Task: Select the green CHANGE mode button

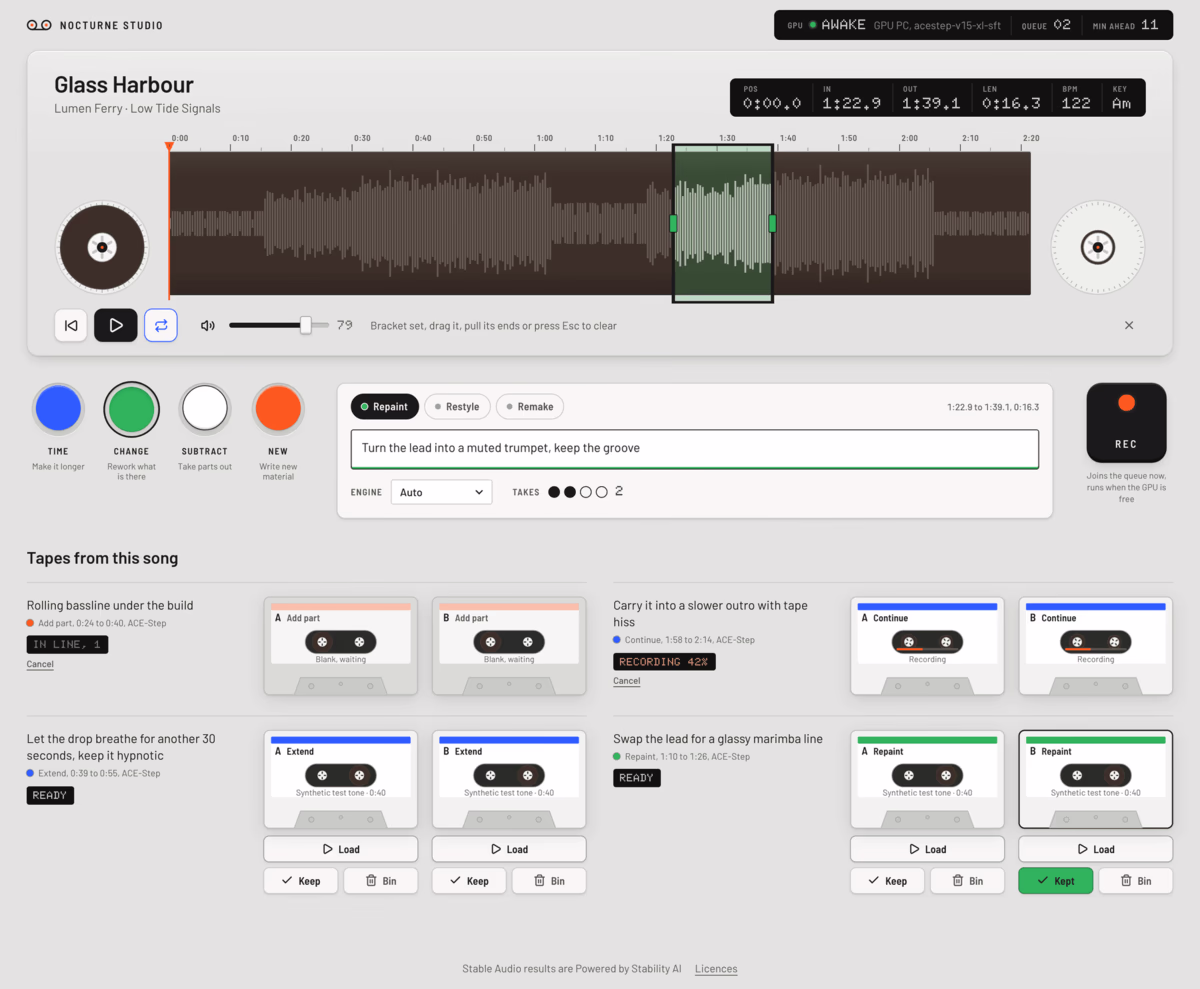Action: 131,409
